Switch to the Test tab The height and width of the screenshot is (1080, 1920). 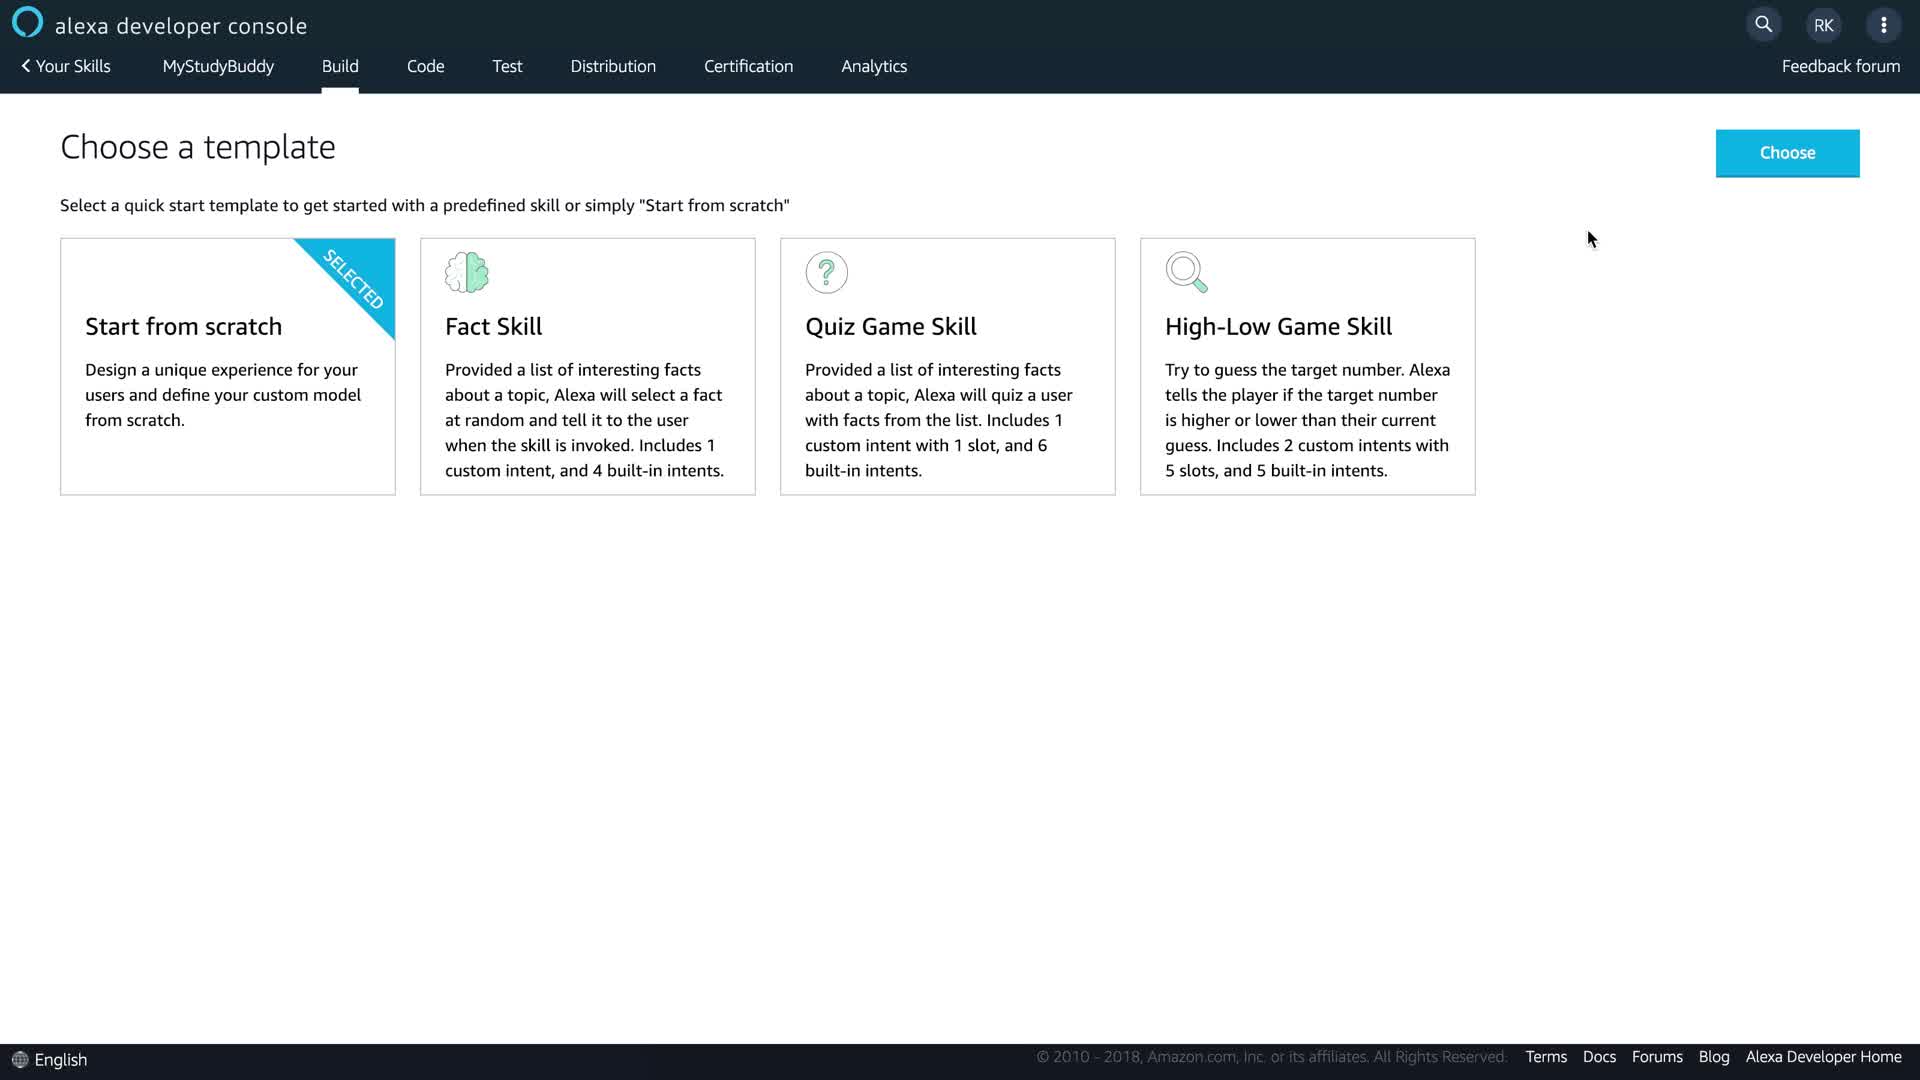(x=507, y=66)
